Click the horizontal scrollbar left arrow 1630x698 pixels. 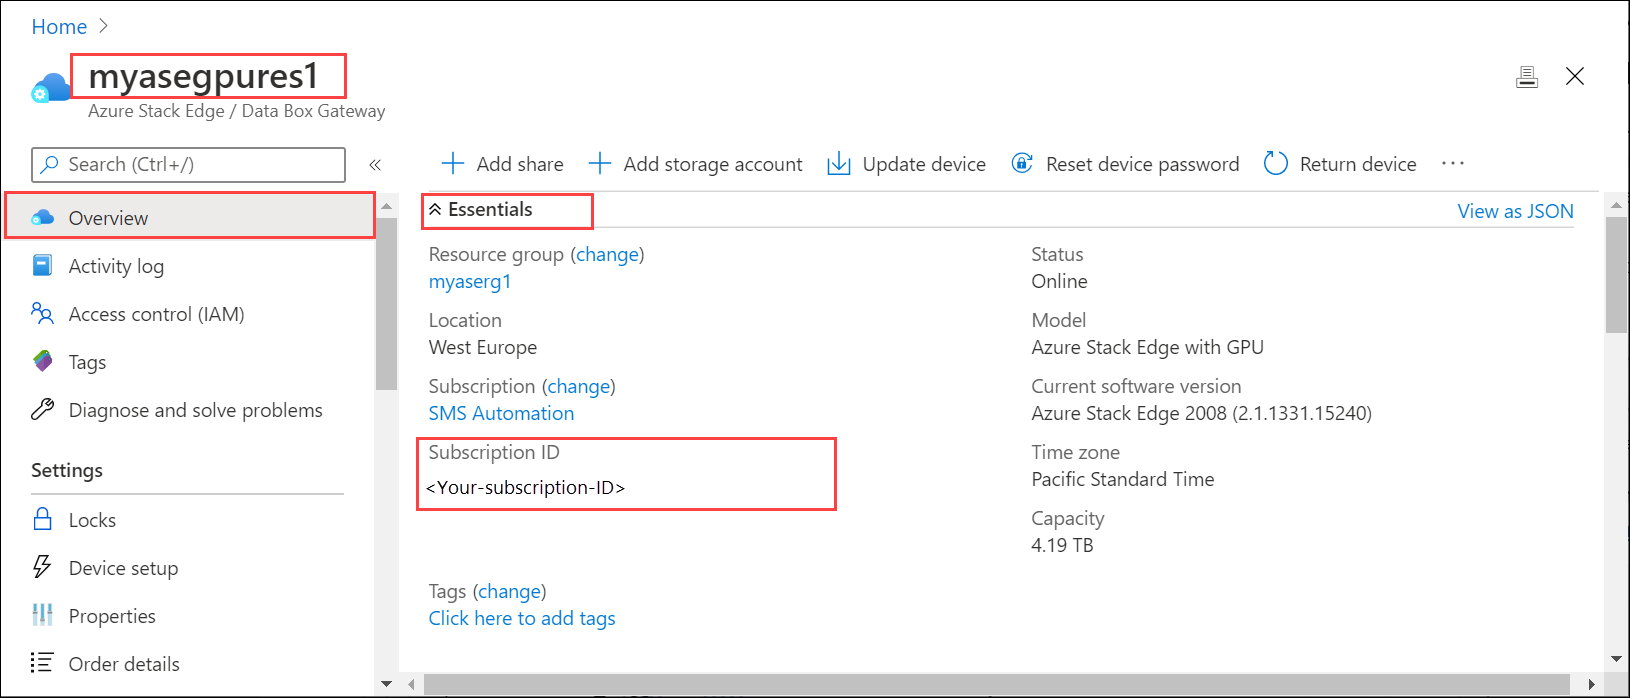tap(412, 685)
